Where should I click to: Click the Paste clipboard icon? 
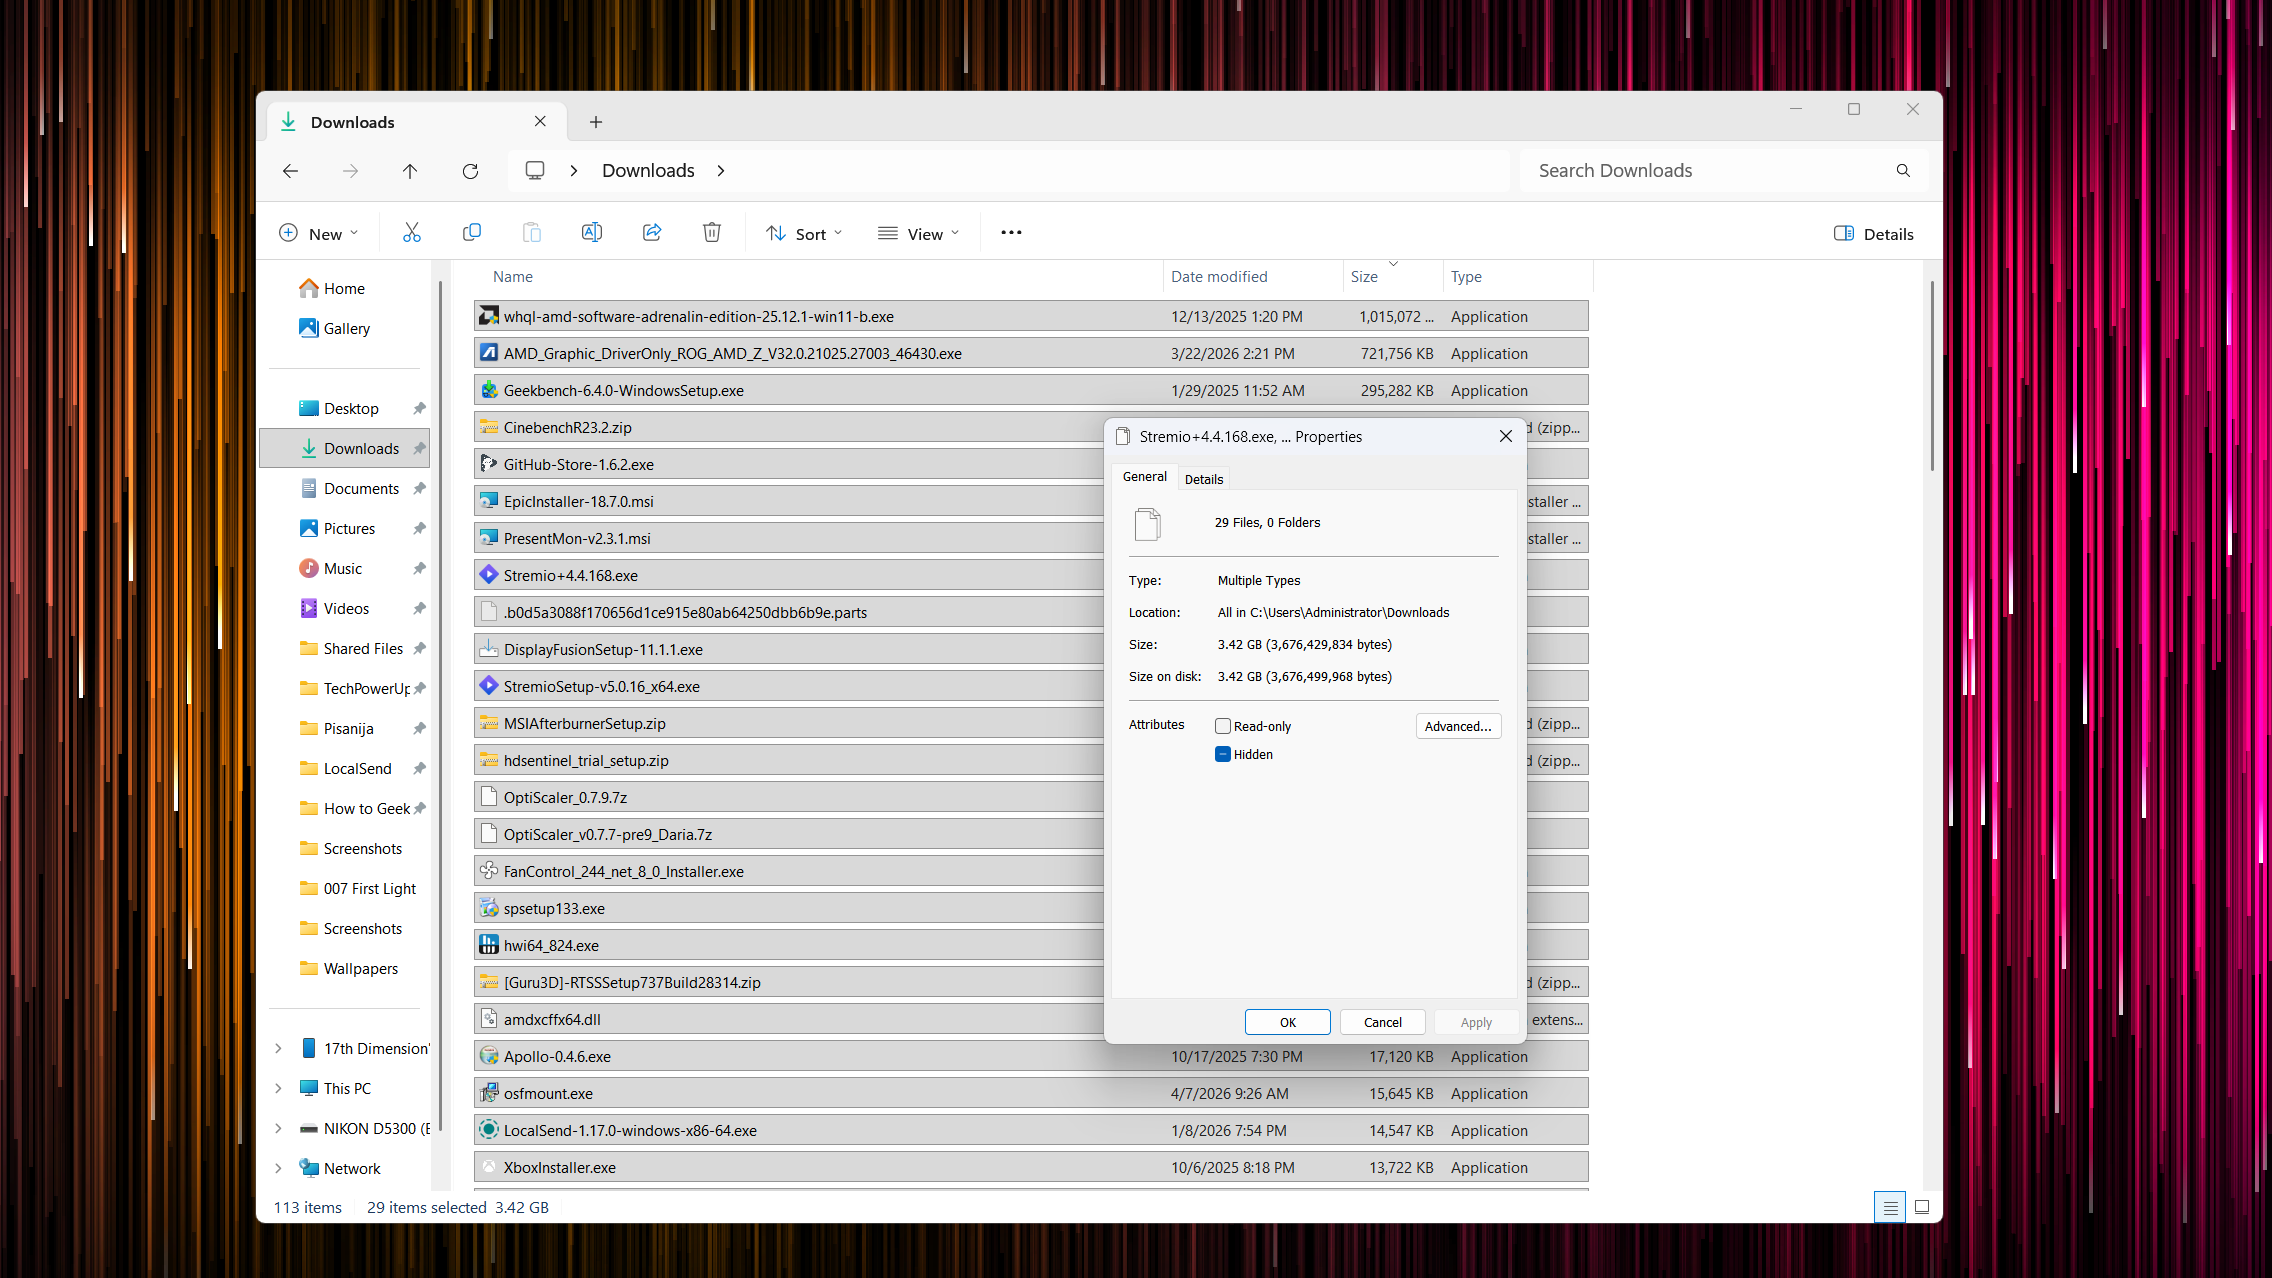click(532, 233)
